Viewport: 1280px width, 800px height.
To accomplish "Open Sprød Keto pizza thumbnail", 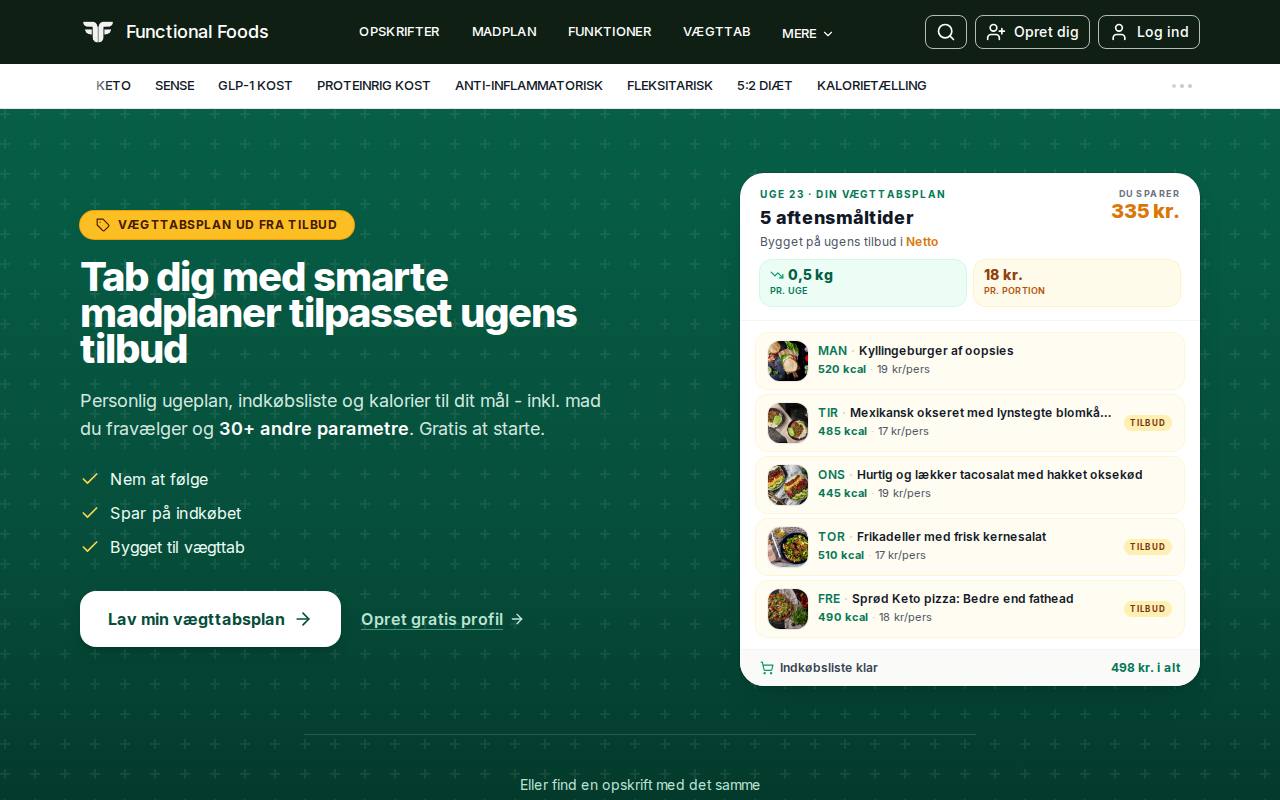I will (x=788, y=609).
